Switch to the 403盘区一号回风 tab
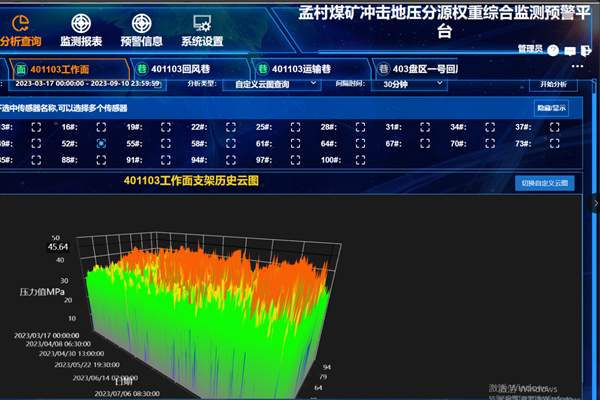This screenshot has height=400, width=600. point(422,69)
